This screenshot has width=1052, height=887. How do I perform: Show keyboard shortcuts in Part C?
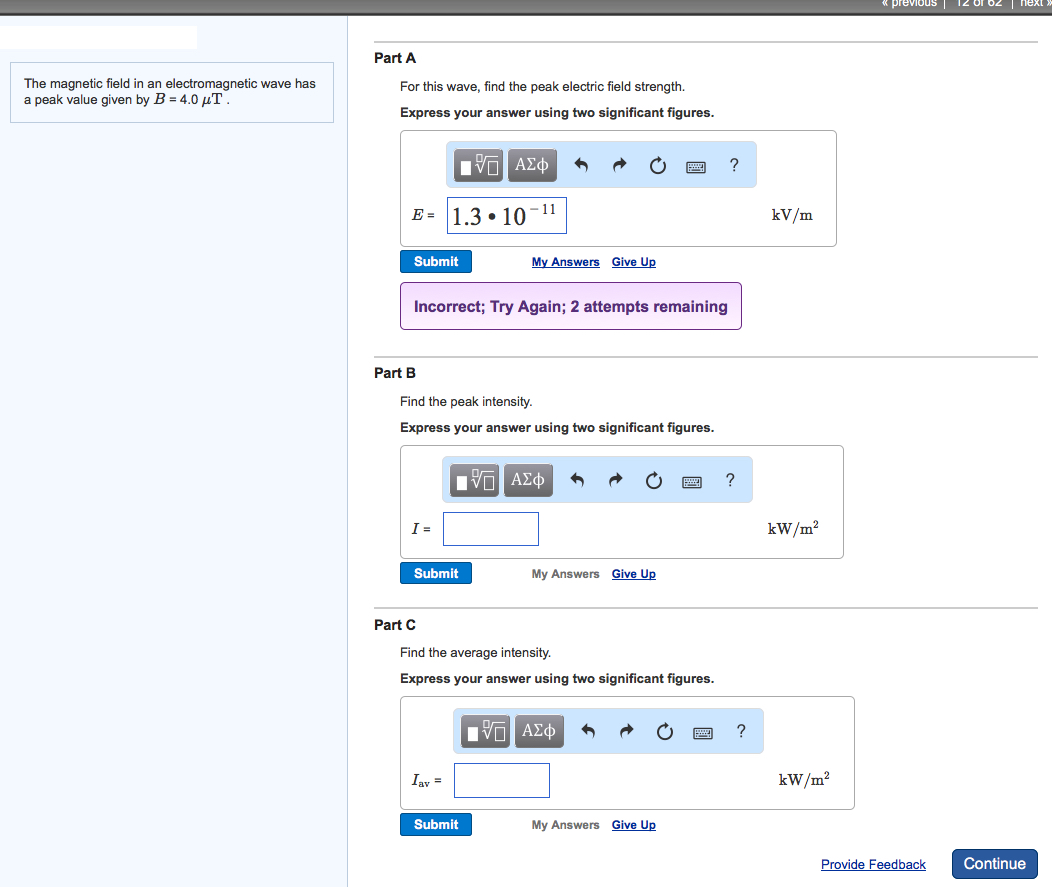coord(703,733)
